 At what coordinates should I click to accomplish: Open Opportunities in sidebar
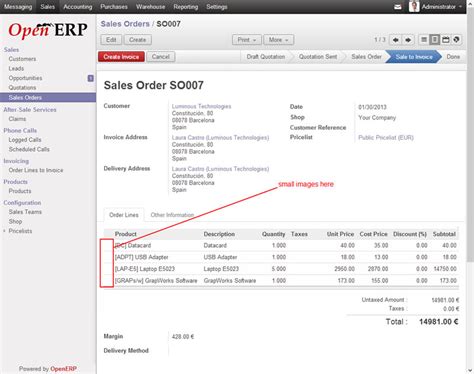point(26,78)
